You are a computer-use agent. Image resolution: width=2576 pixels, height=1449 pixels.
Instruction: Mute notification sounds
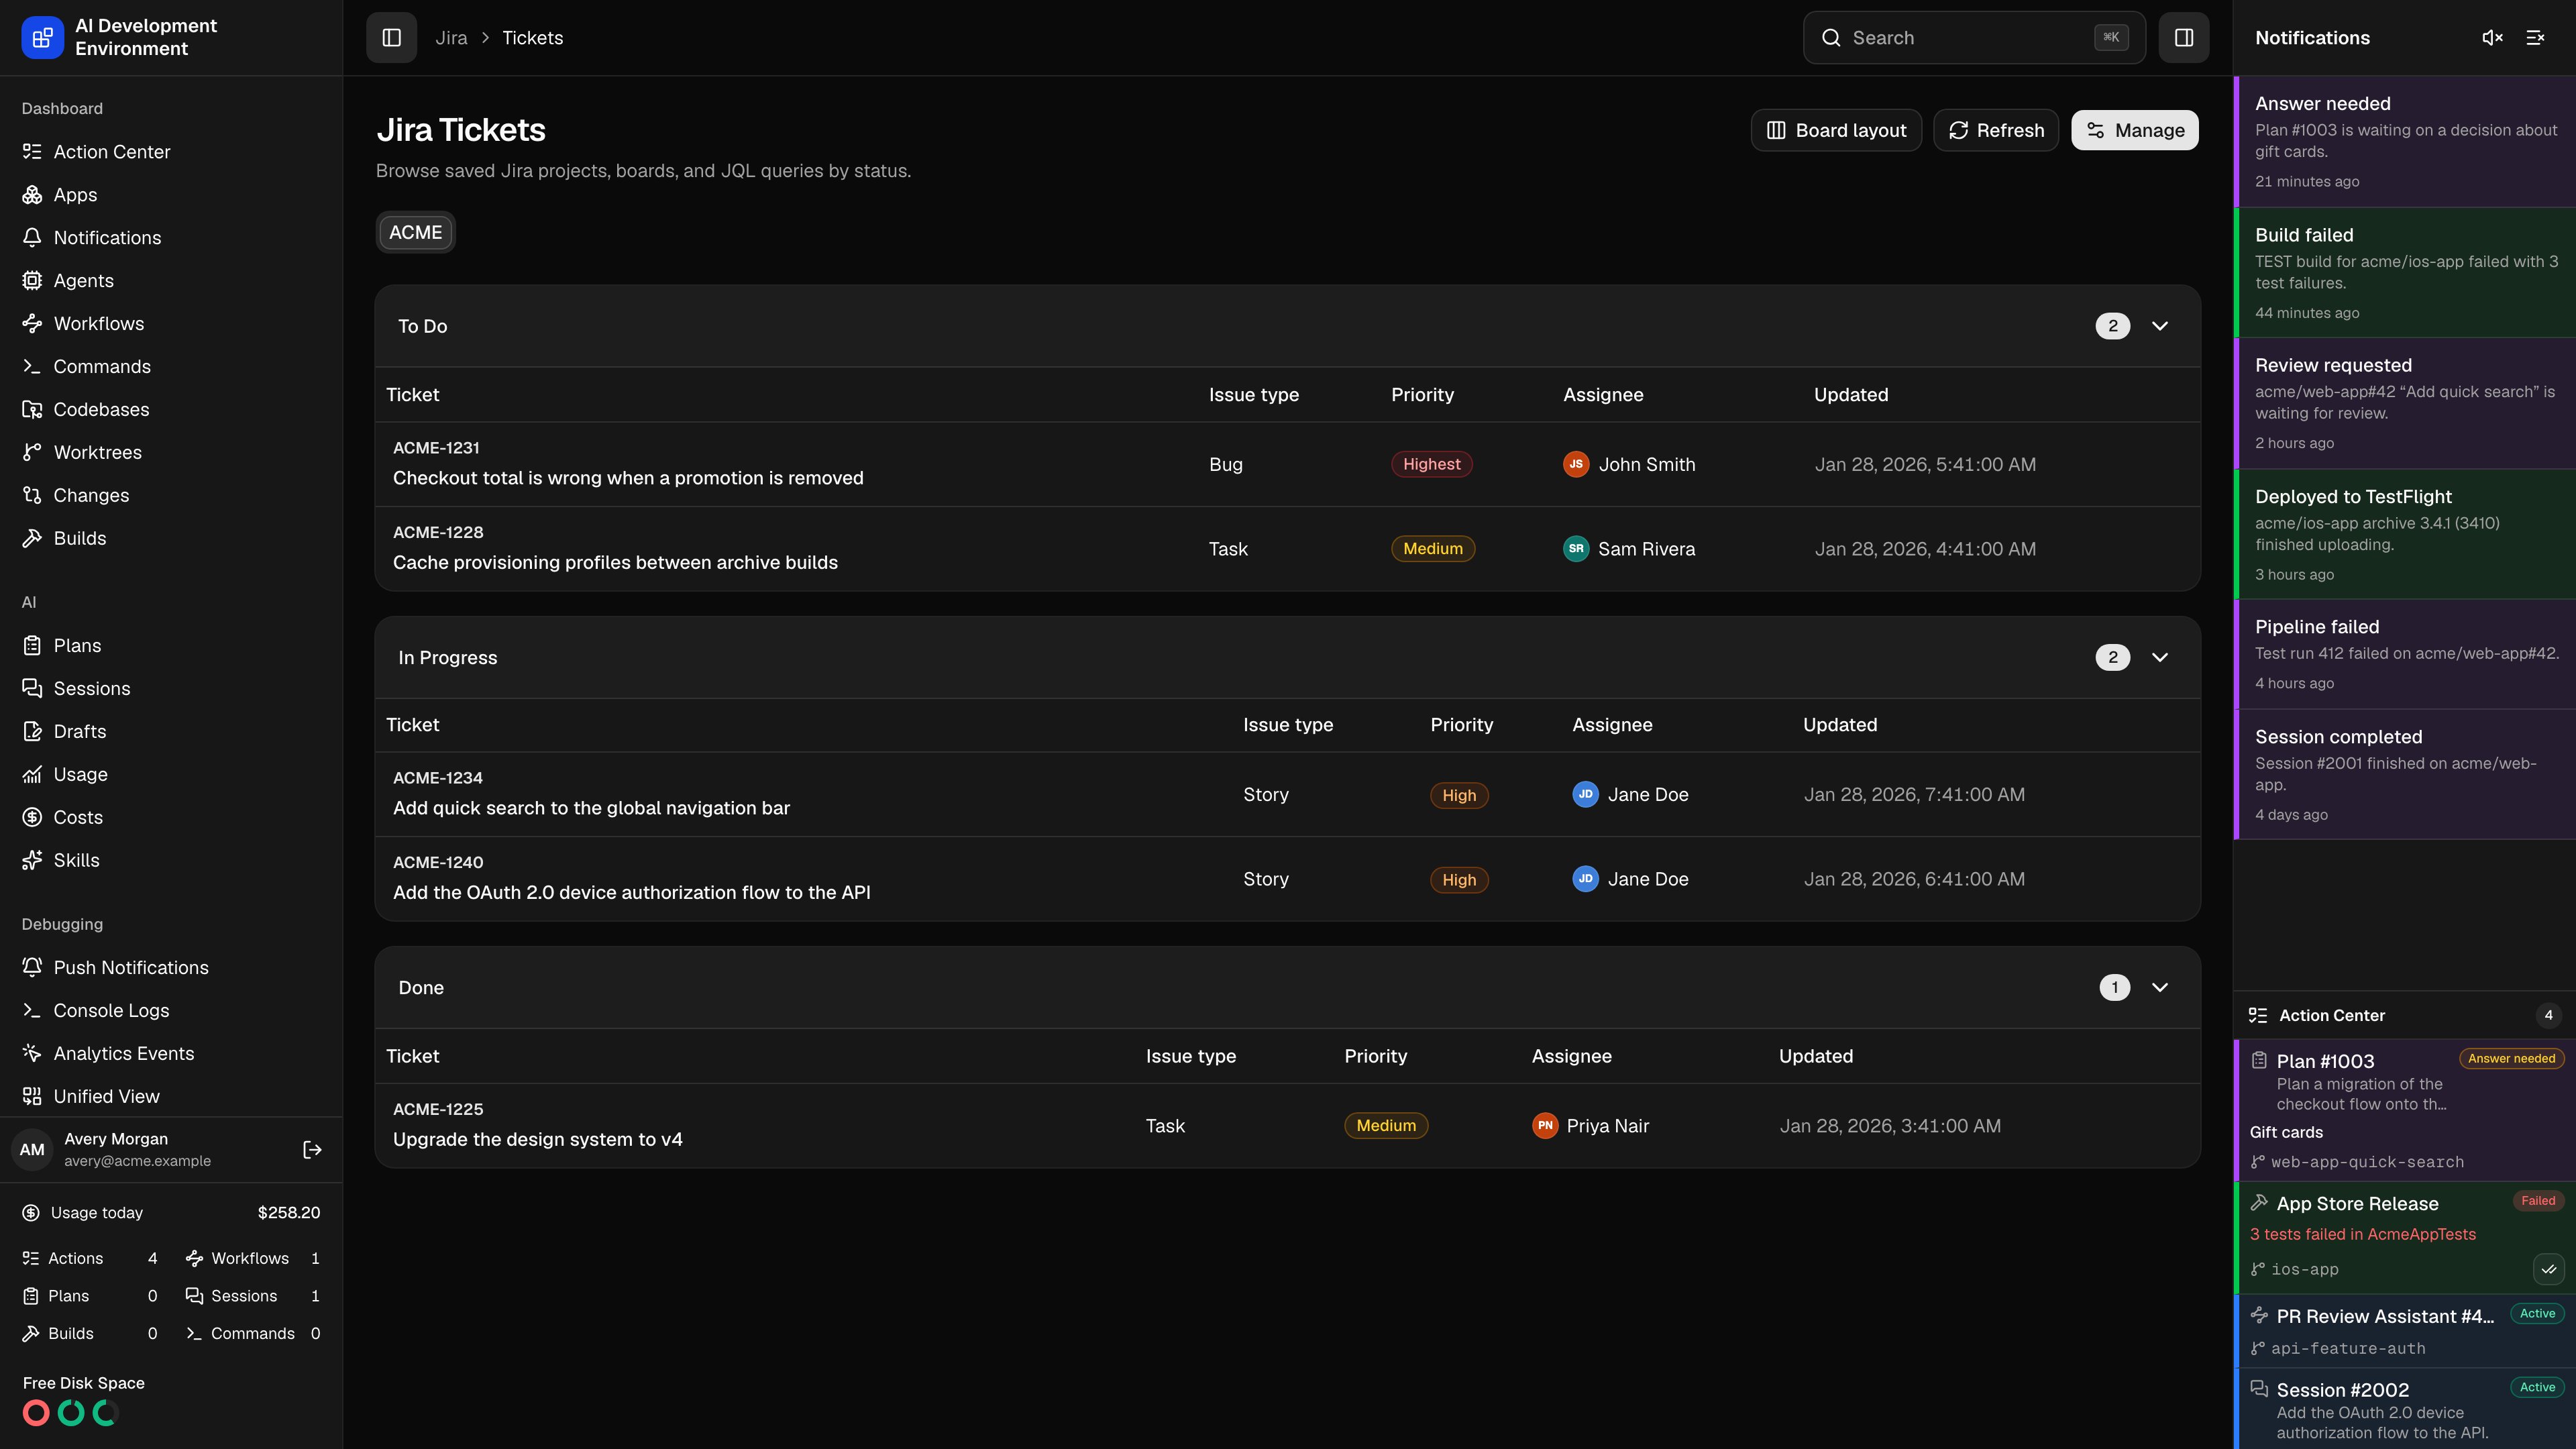2492,37
